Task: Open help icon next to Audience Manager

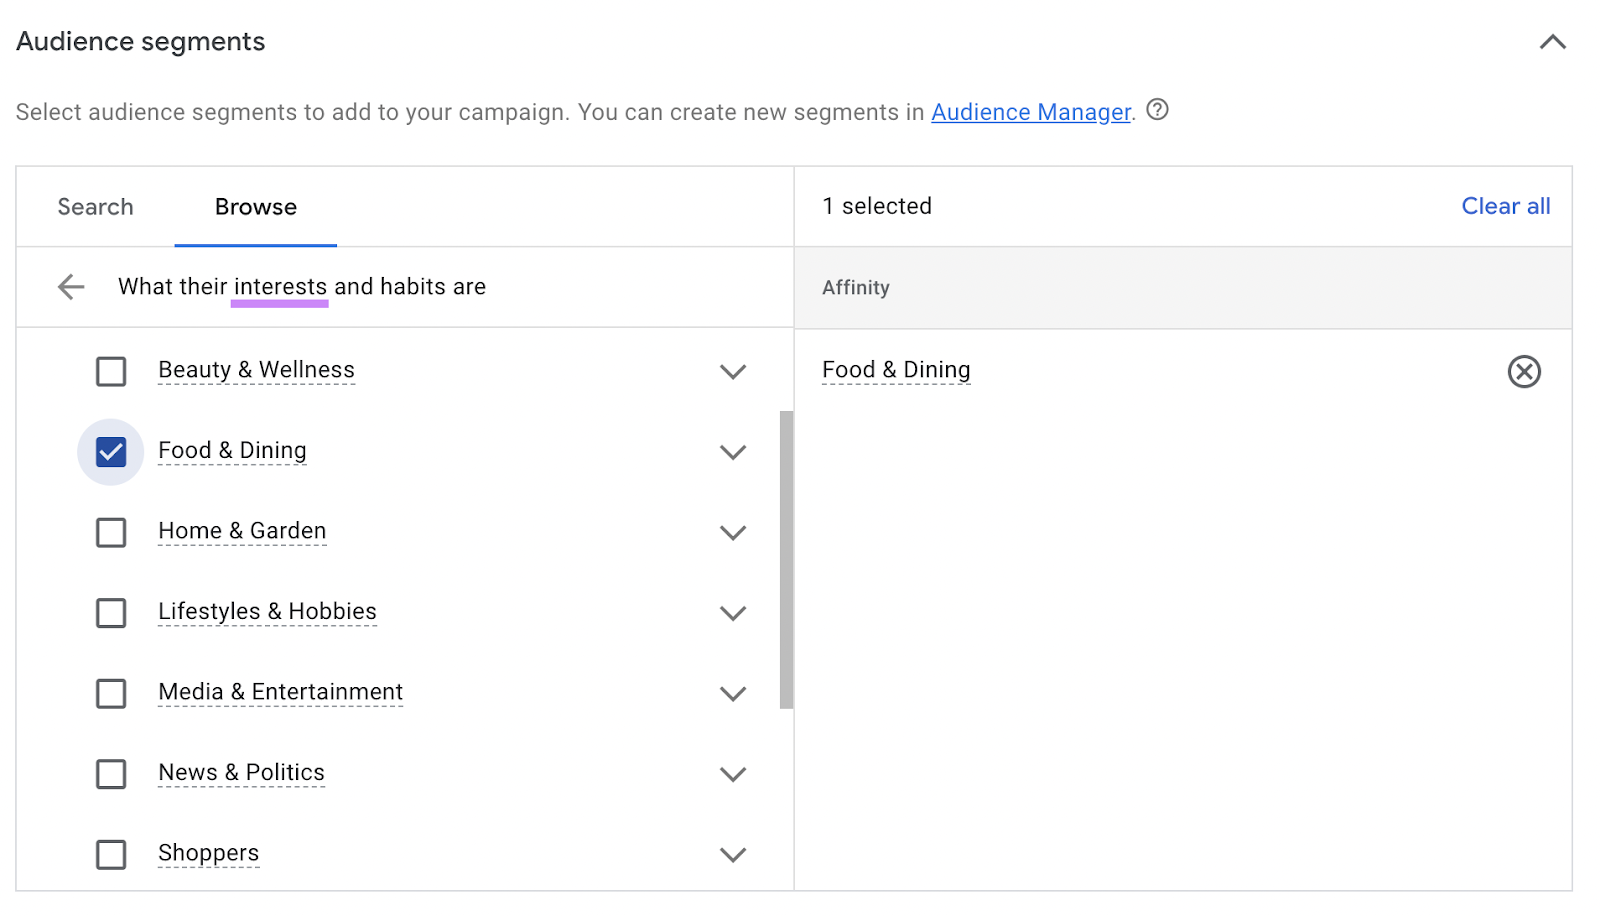Action: (1157, 110)
